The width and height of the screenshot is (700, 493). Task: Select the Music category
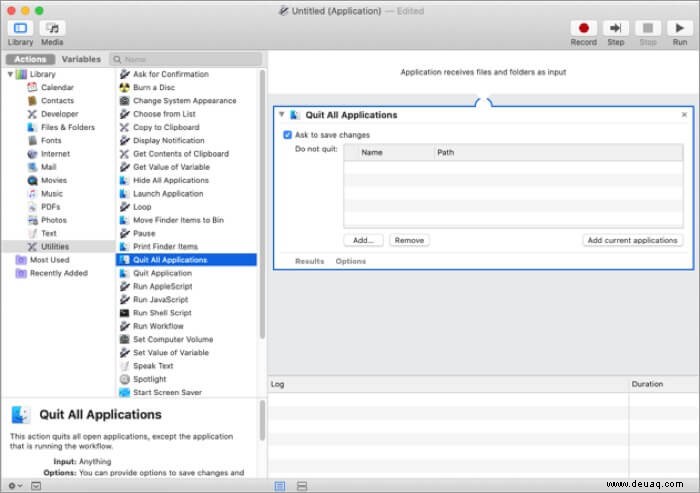click(52, 193)
